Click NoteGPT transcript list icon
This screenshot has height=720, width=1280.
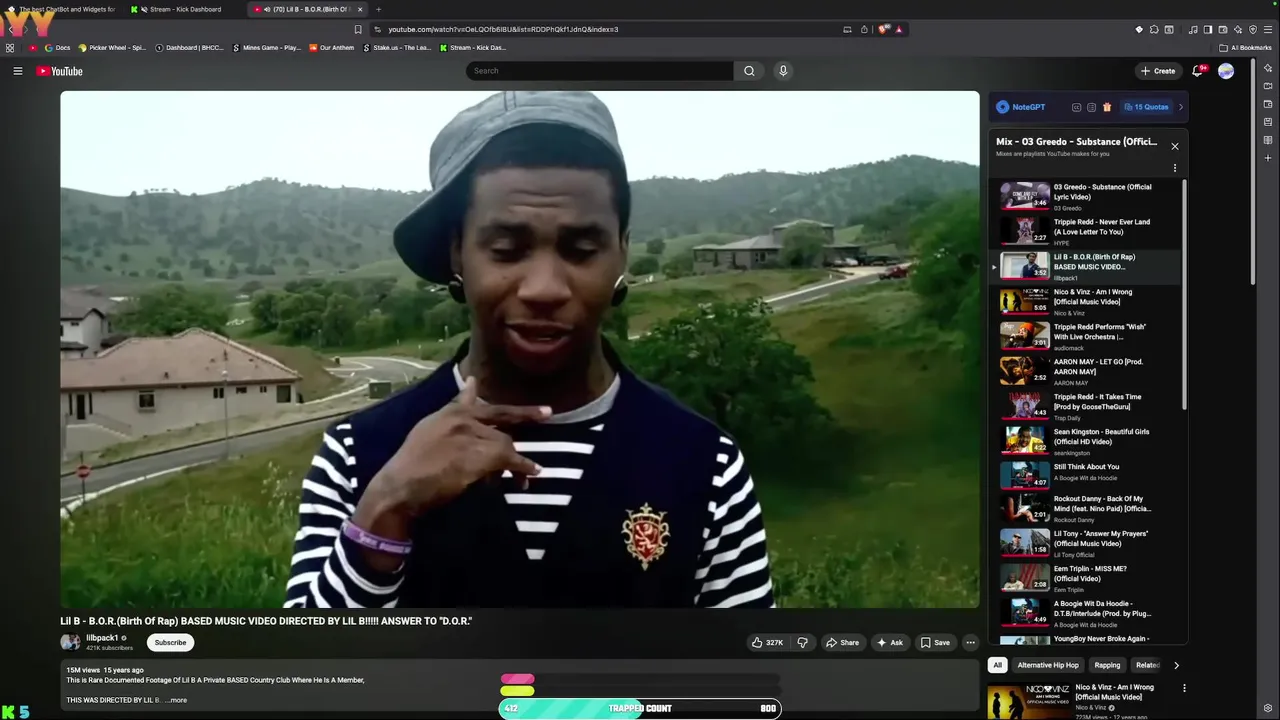point(1091,107)
